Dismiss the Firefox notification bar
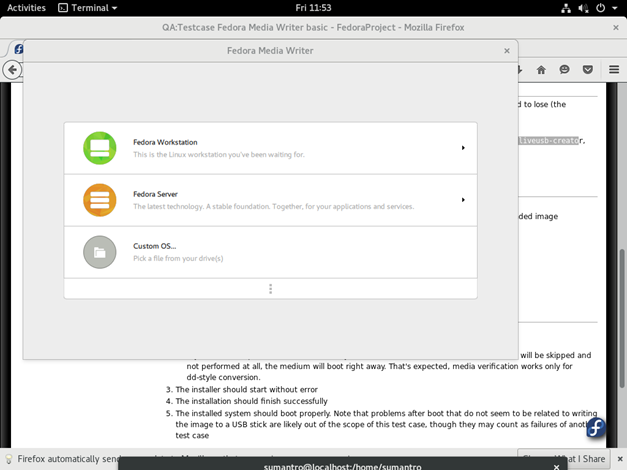The height and width of the screenshot is (470, 627). coord(620,459)
